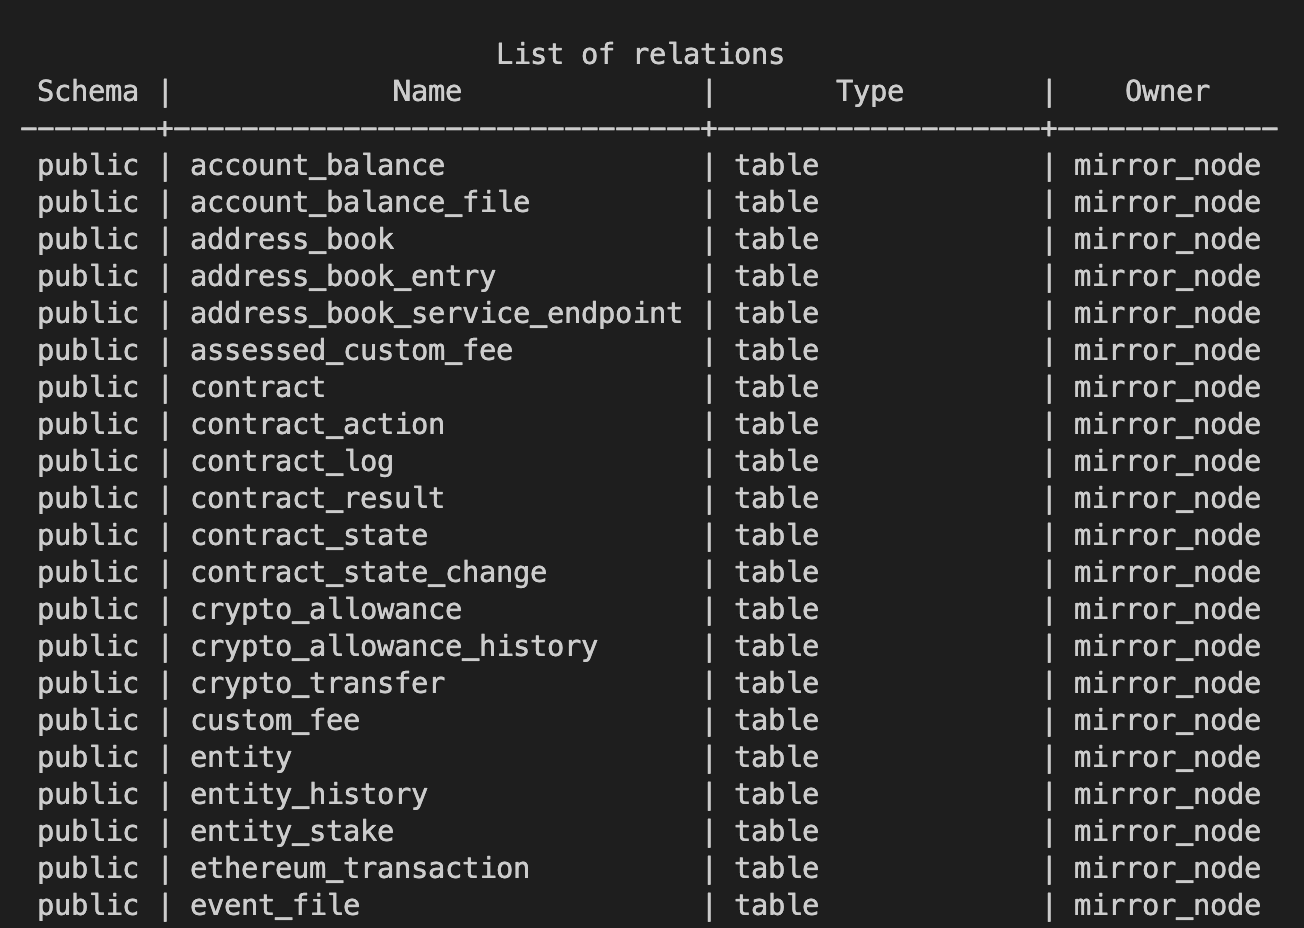Image resolution: width=1304 pixels, height=928 pixels.
Task: Click the assessed_custom_fee entry
Action: (351, 351)
